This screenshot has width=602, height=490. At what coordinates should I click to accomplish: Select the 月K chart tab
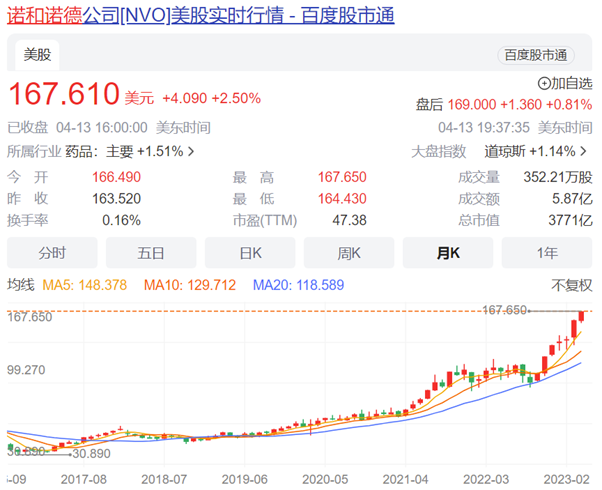click(x=448, y=253)
